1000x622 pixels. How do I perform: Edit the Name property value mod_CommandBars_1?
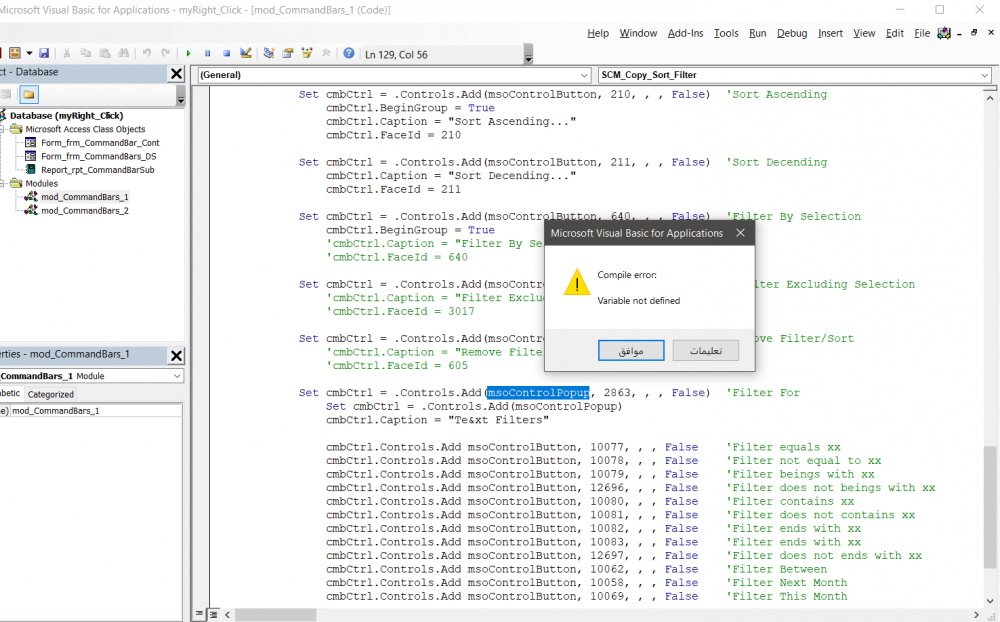click(96, 411)
